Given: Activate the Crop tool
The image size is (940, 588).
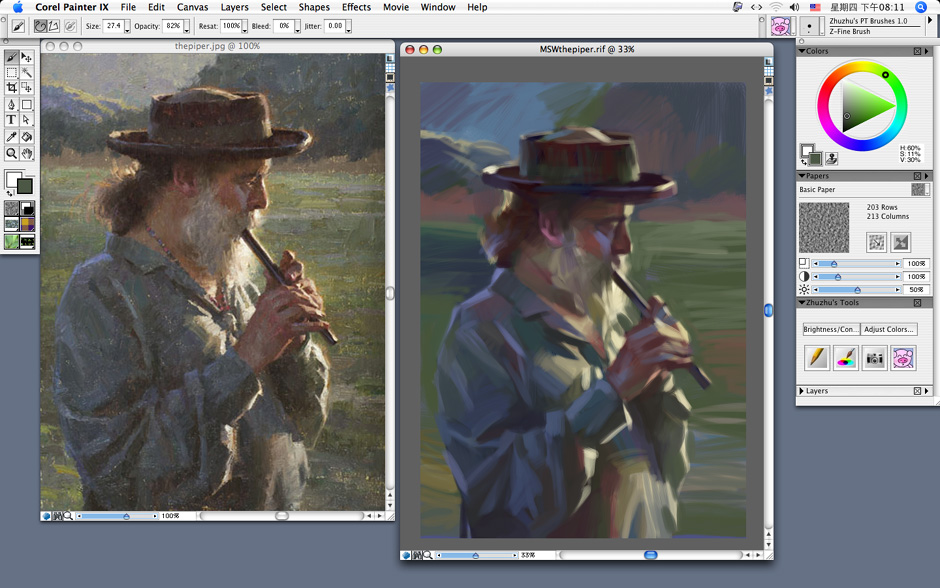Looking at the screenshot, I should [x=11, y=88].
